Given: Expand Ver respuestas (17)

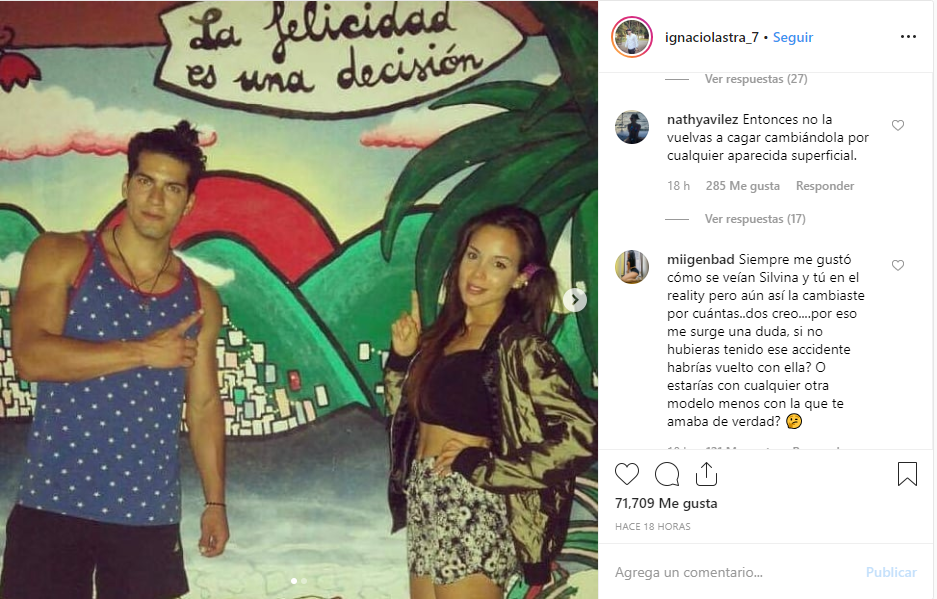Looking at the screenshot, I should (x=755, y=219).
